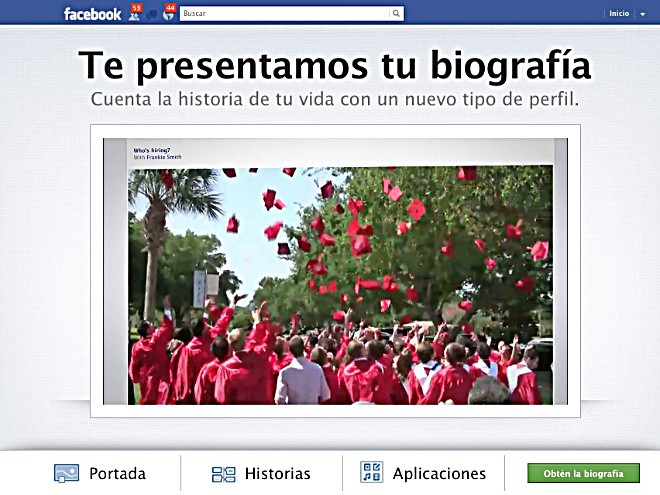Open the Who's hiring? link in preview
The height and width of the screenshot is (495, 660).
point(152,150)
